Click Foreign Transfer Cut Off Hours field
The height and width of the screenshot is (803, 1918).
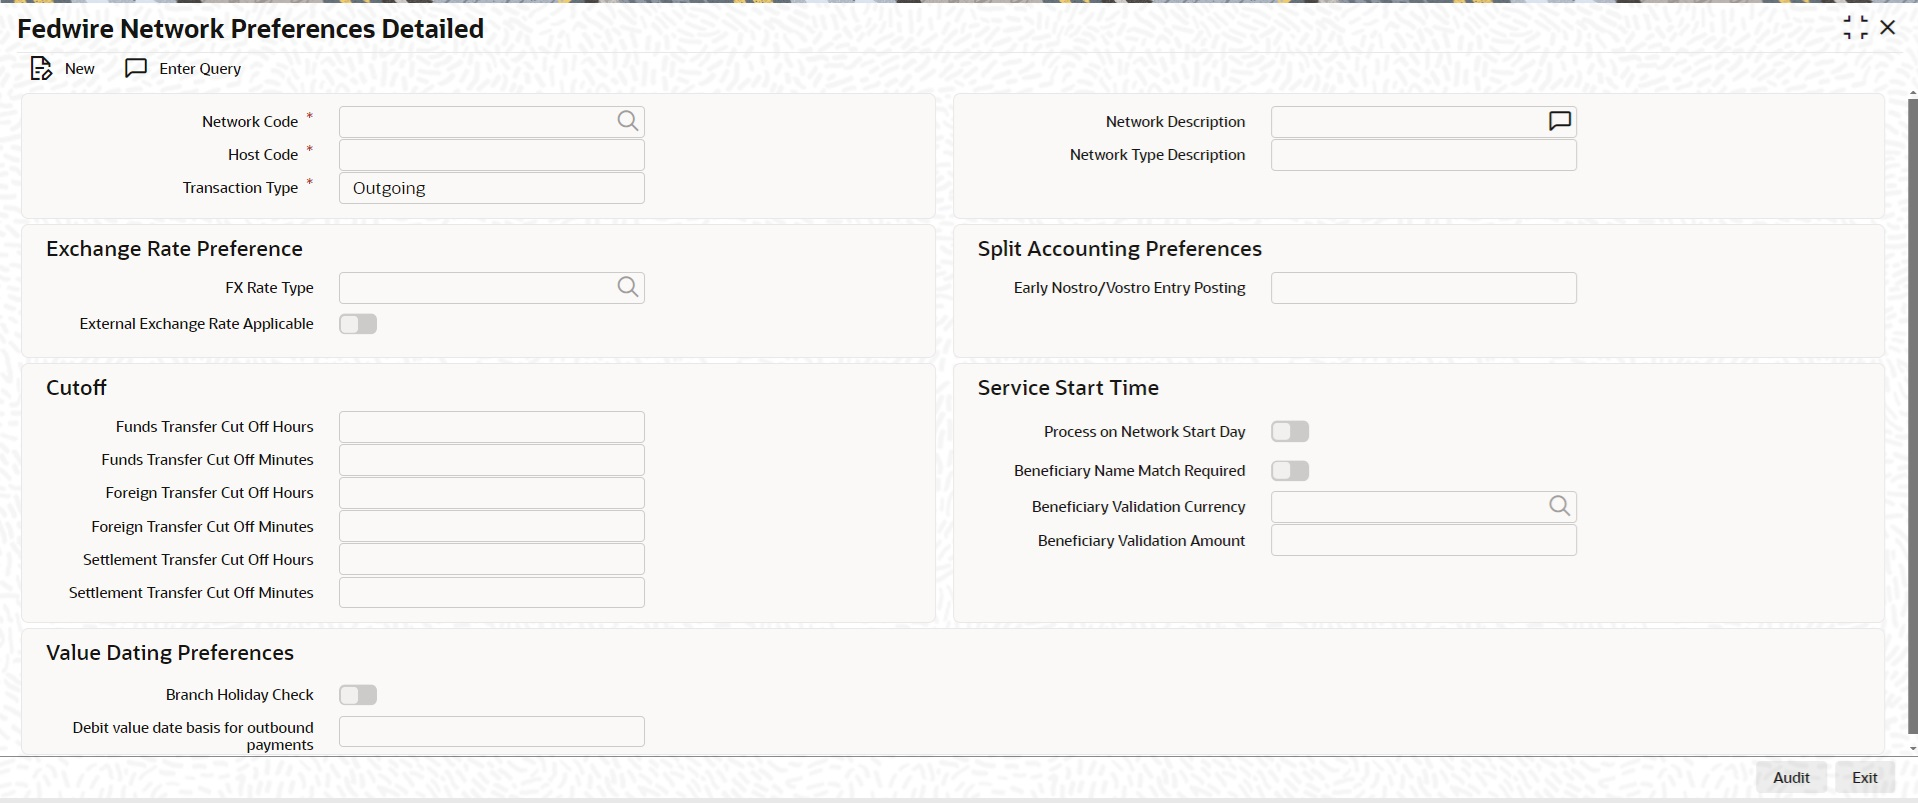(x=492, y=493)
